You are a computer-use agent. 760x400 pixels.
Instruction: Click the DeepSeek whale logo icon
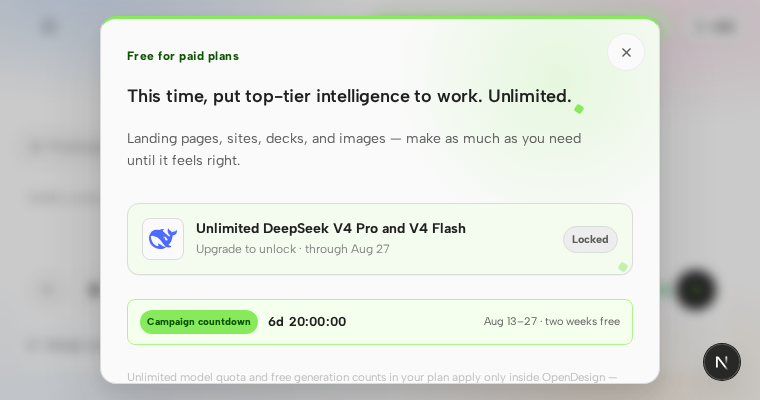[x=163, y=239]
